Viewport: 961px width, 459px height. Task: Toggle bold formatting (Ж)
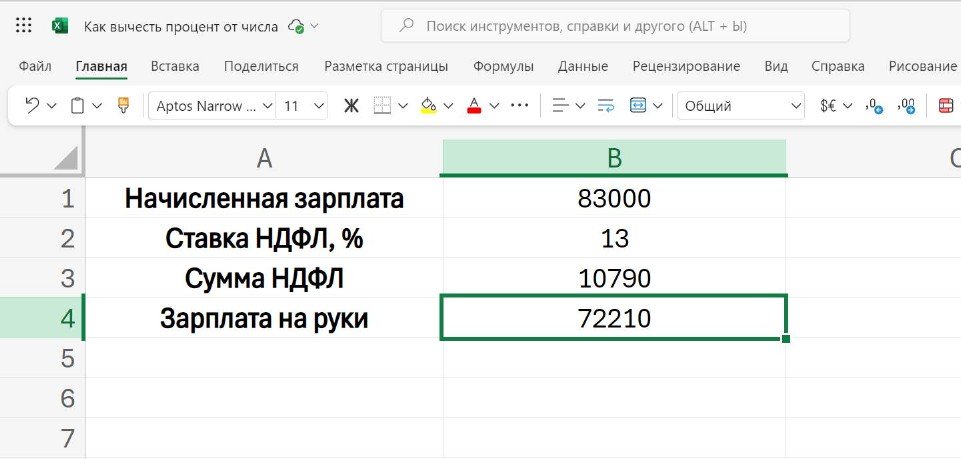click(x=351, y=105)
